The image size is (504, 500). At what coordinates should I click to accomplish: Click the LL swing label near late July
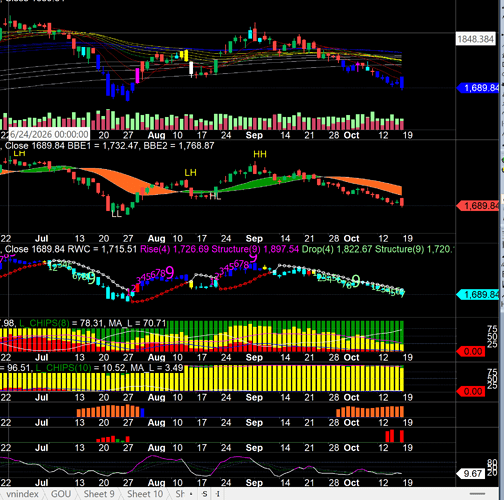(x=116, y=214)
